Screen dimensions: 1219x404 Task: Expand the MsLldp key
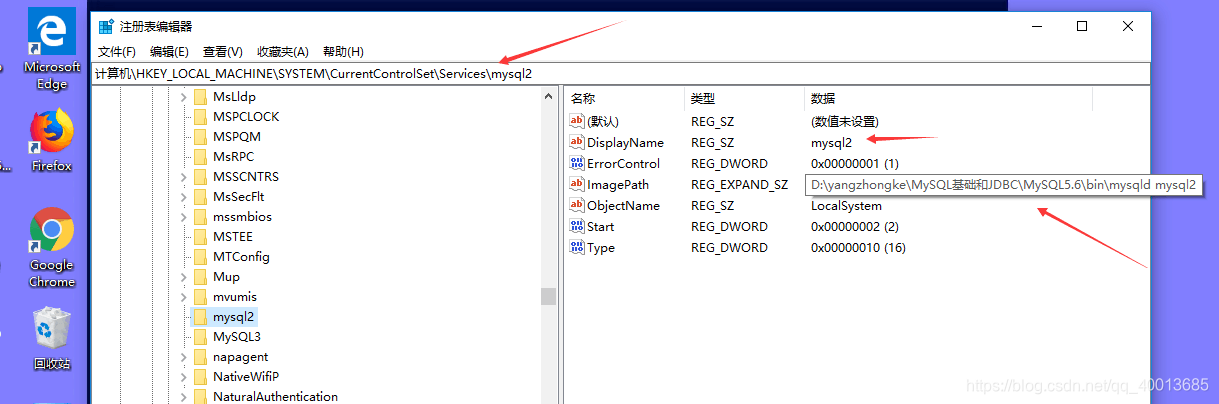pyautogui.click(x=183, y=97)
